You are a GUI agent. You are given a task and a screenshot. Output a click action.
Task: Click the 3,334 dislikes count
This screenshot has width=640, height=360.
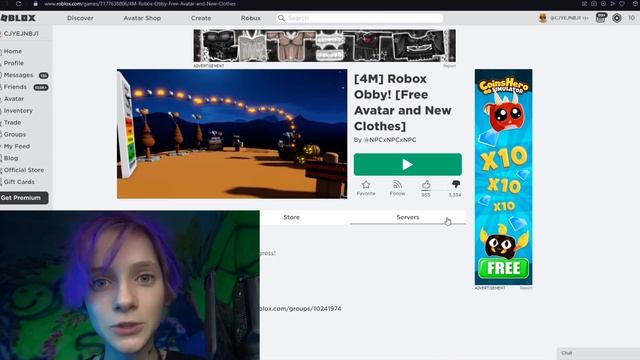[x=455, y=195]
